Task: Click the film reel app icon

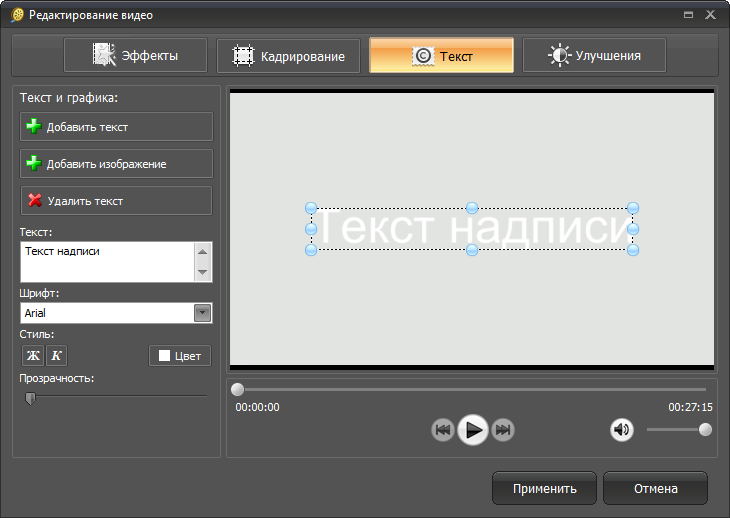Action: [x=17, y=15]
